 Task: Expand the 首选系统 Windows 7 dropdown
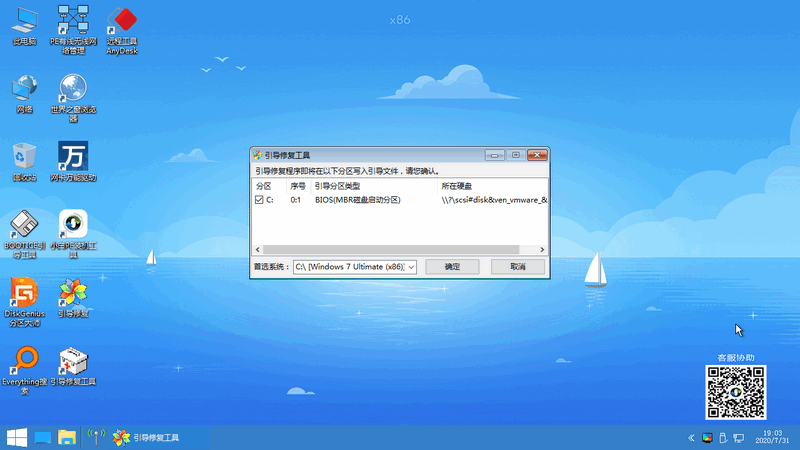411,267
